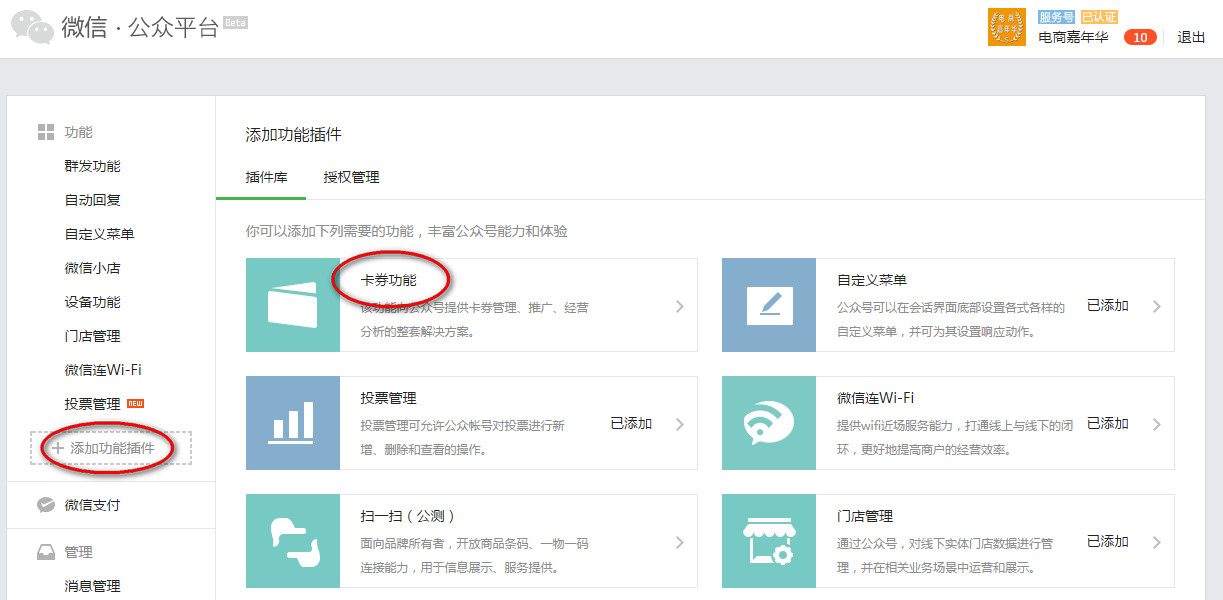The height and width of the screenshot is (600, 1223).
Task: Click the 添加功能插件 button in sidebar
Action: point(111,448)
